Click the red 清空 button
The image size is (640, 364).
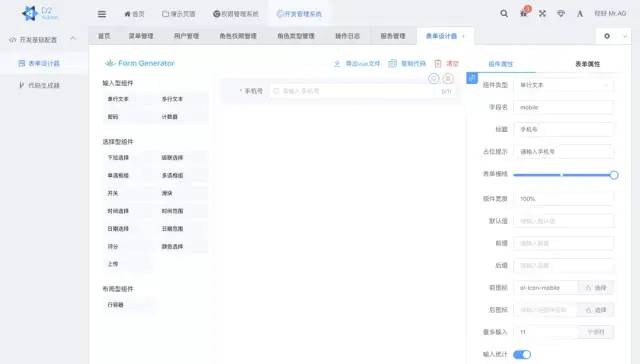point(447,64)
